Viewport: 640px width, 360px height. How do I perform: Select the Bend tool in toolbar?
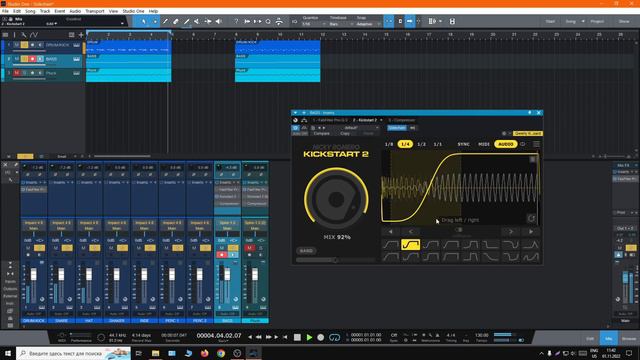coord(207,21)
